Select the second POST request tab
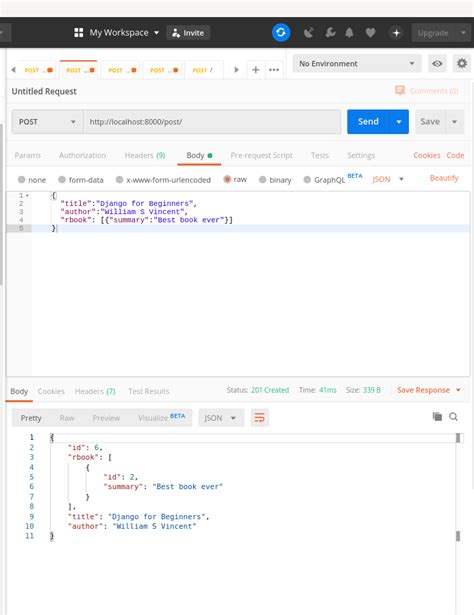 tap(79, 70)
